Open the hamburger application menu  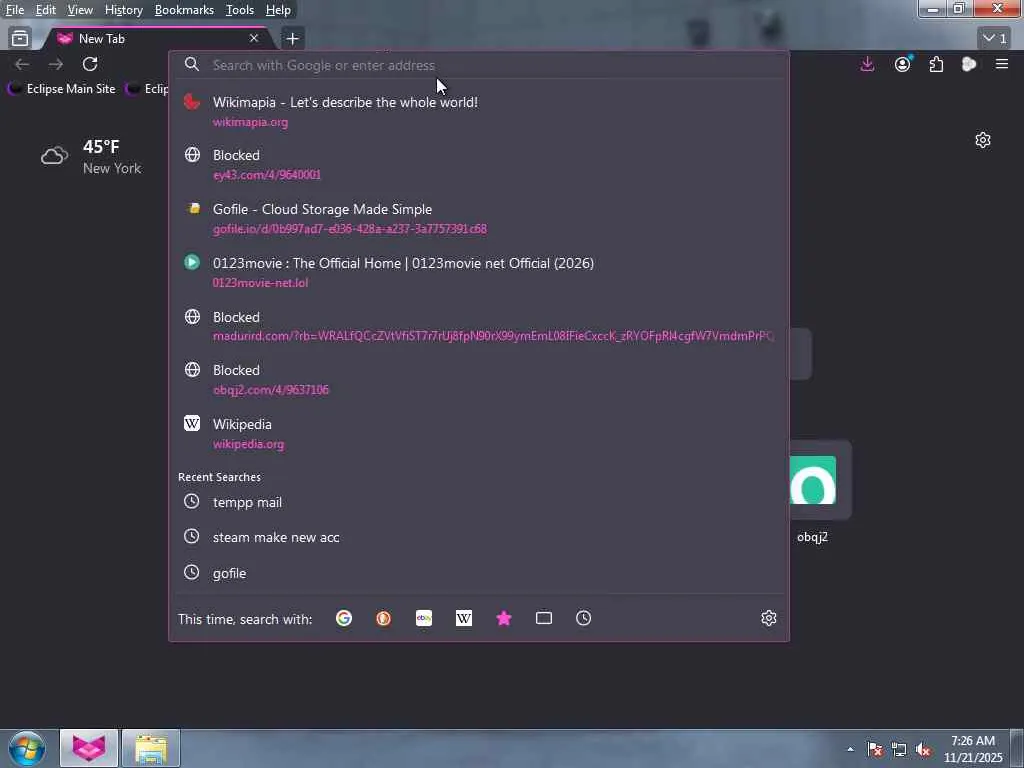pyautogui.click(x=1002, y=64)
